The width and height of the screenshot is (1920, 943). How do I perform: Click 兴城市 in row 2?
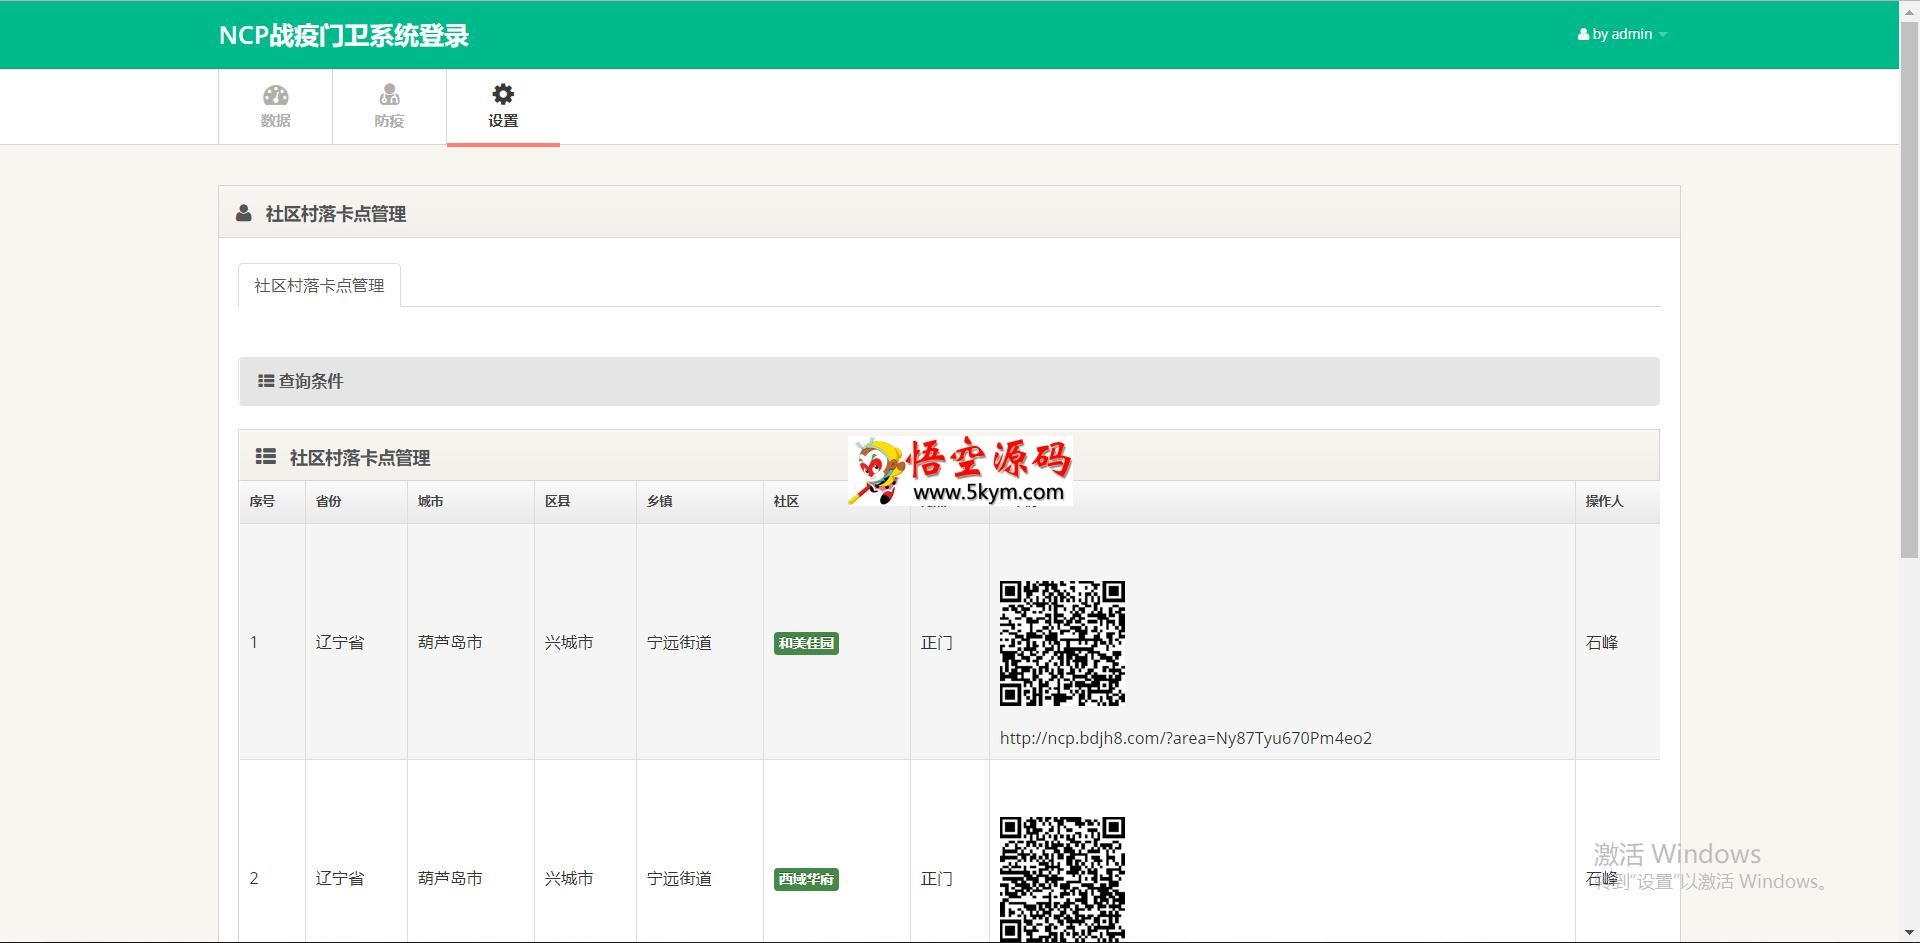pos(569,878)
